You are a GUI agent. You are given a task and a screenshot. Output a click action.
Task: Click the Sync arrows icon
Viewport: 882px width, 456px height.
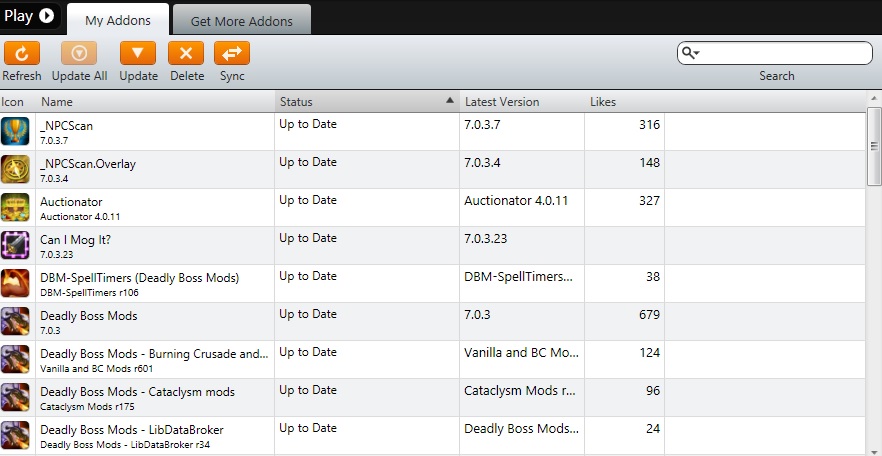(232, 54)
